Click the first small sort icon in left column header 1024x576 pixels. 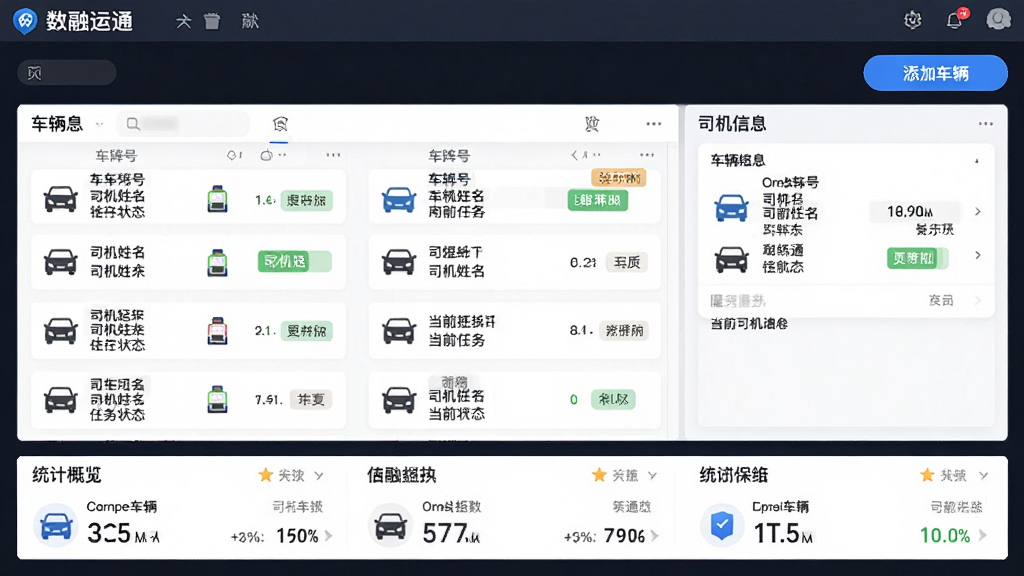pyautogui.click(x=234, y=155)
